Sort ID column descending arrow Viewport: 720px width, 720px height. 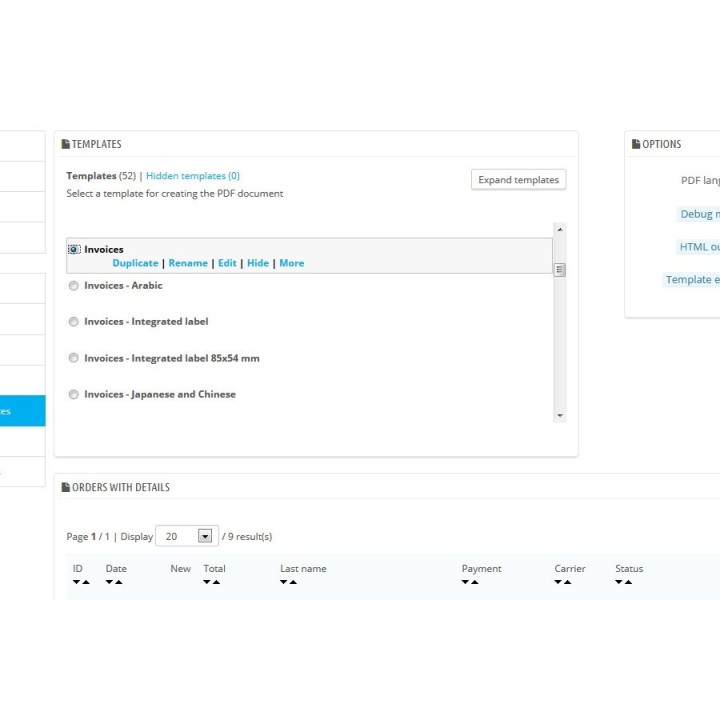(x=76, y=582)
